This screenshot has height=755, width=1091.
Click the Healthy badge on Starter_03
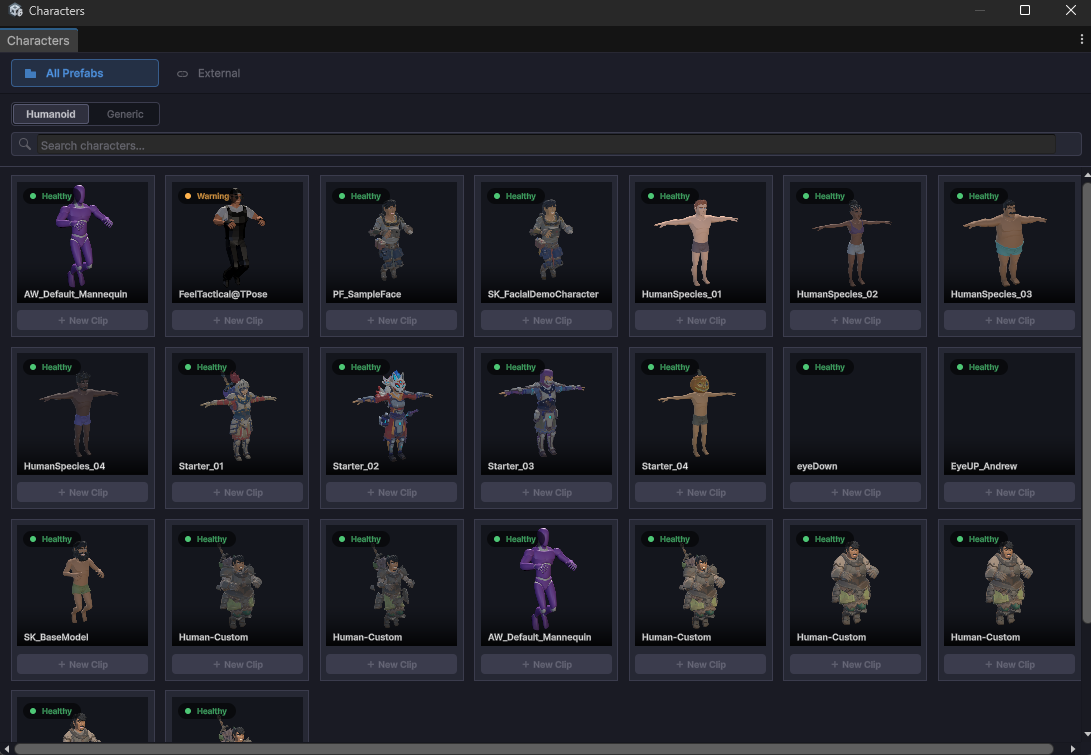(x=515, y=367)
